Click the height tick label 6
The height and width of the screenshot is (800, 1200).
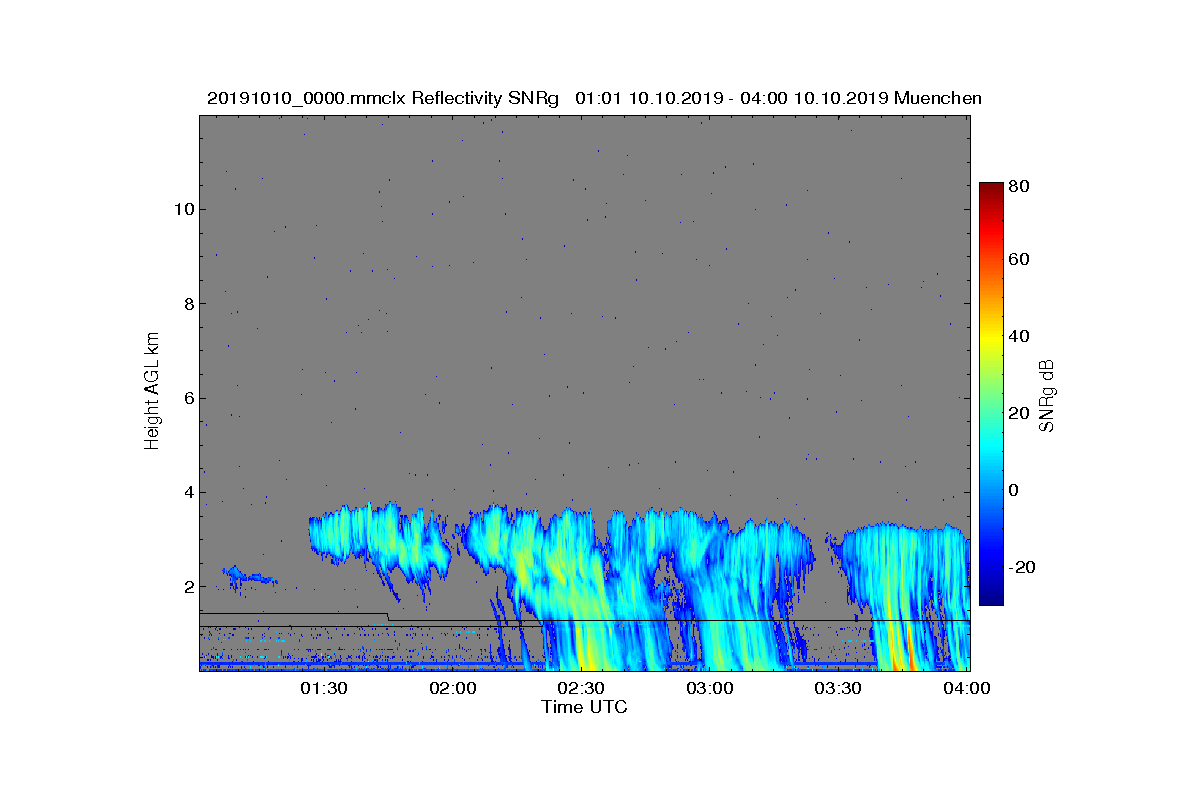(x=188, y=398)
